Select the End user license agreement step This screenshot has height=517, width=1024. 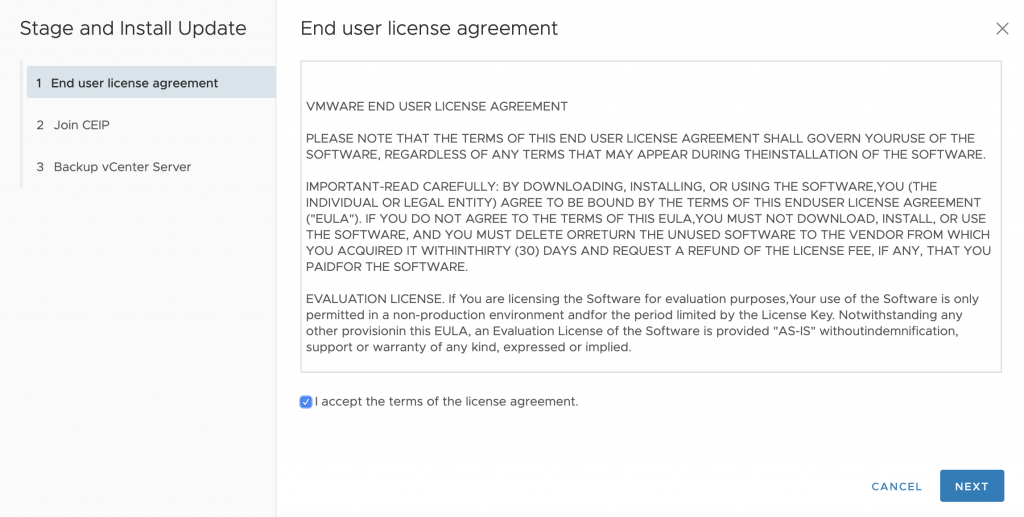coord(151,83)
